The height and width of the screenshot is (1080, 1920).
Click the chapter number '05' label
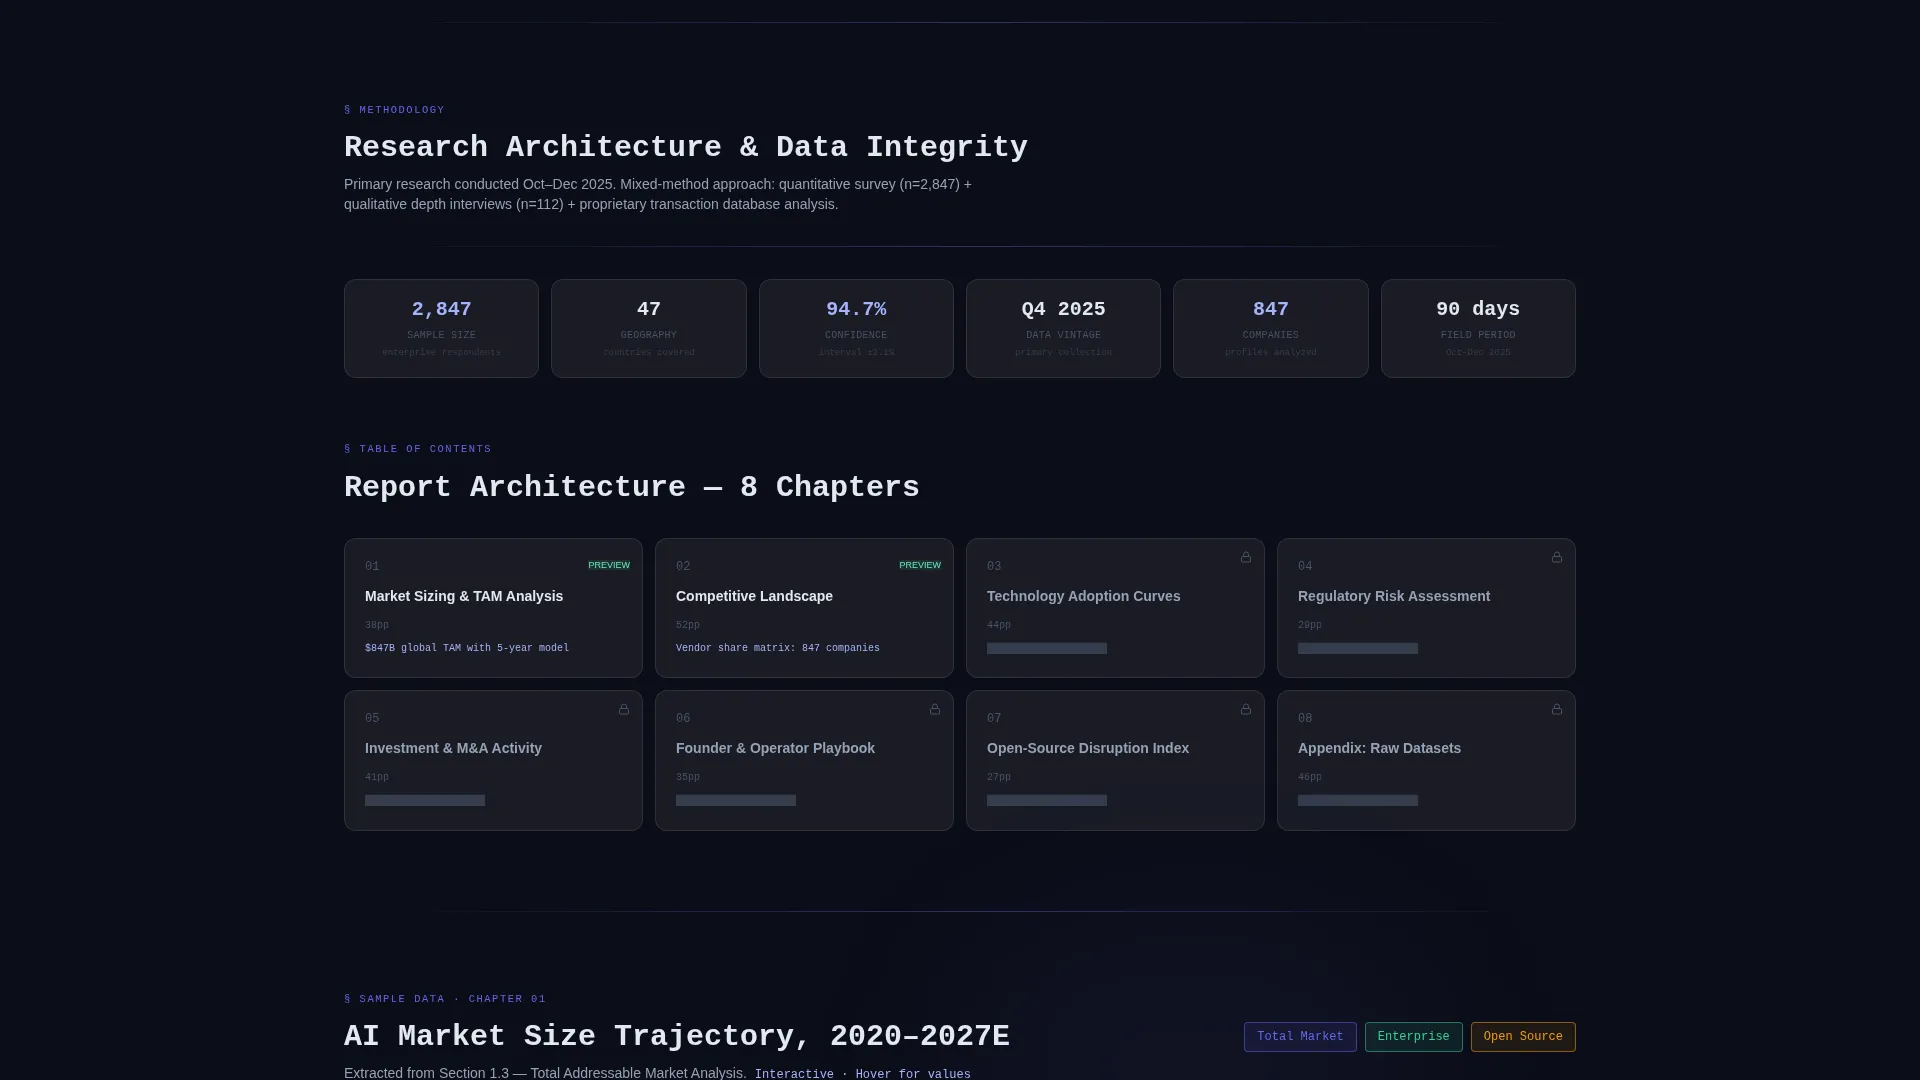click(x=372, y=718)
